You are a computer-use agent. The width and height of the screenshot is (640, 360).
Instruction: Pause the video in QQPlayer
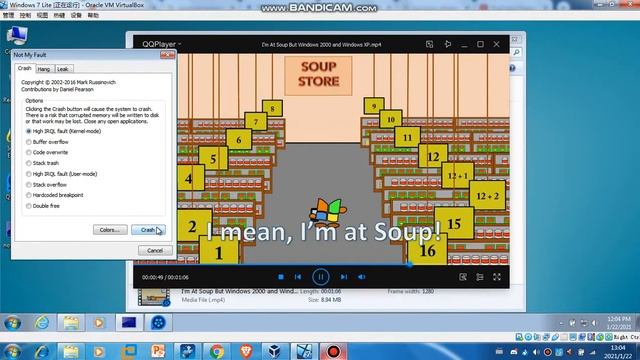click(x=320, y=277)
